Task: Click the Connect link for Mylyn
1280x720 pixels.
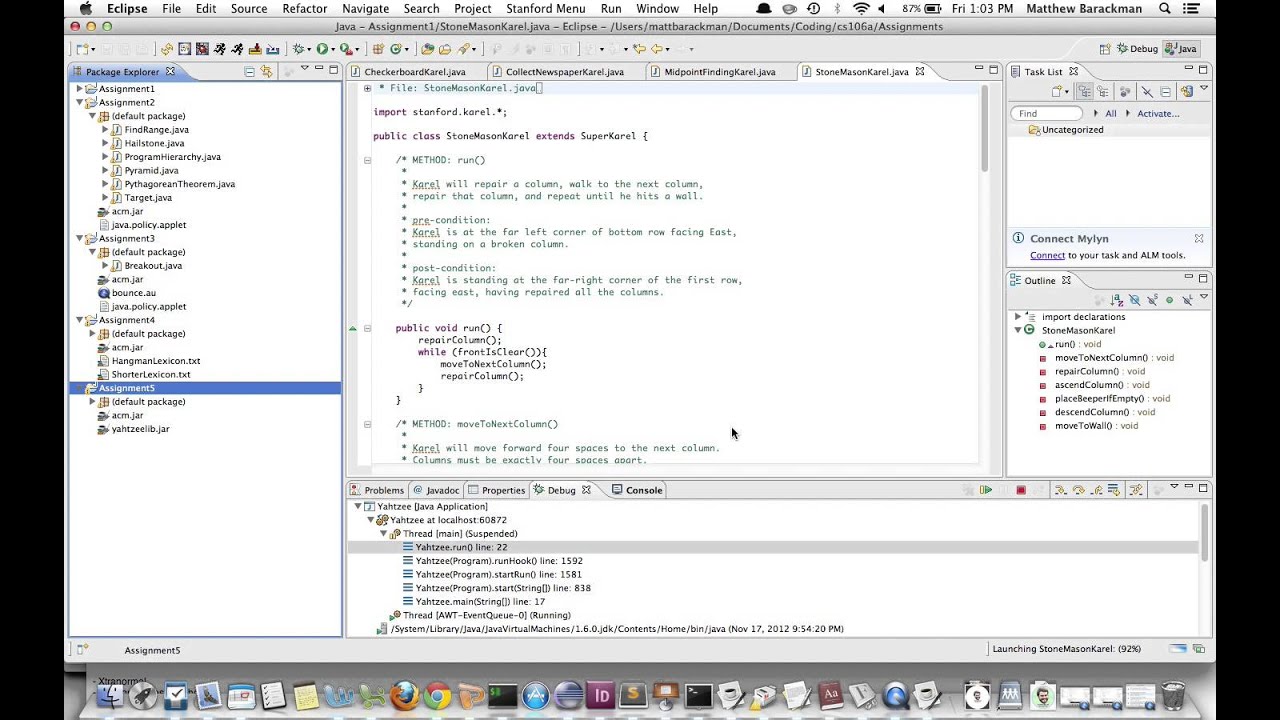Action: (x=1047, y=255)
